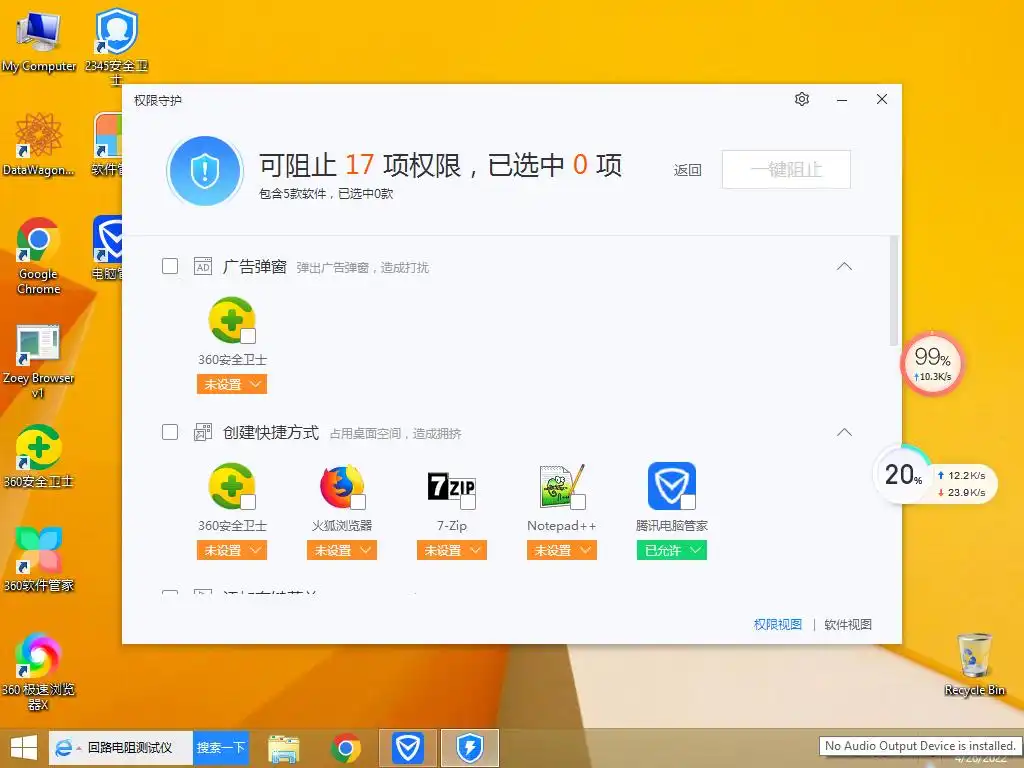This screenshot has width=1024, height=768.
Task: Tick checkbox on 腾讯电脑管家 icon
Action: pyautogui.click(x=688, y=502)
